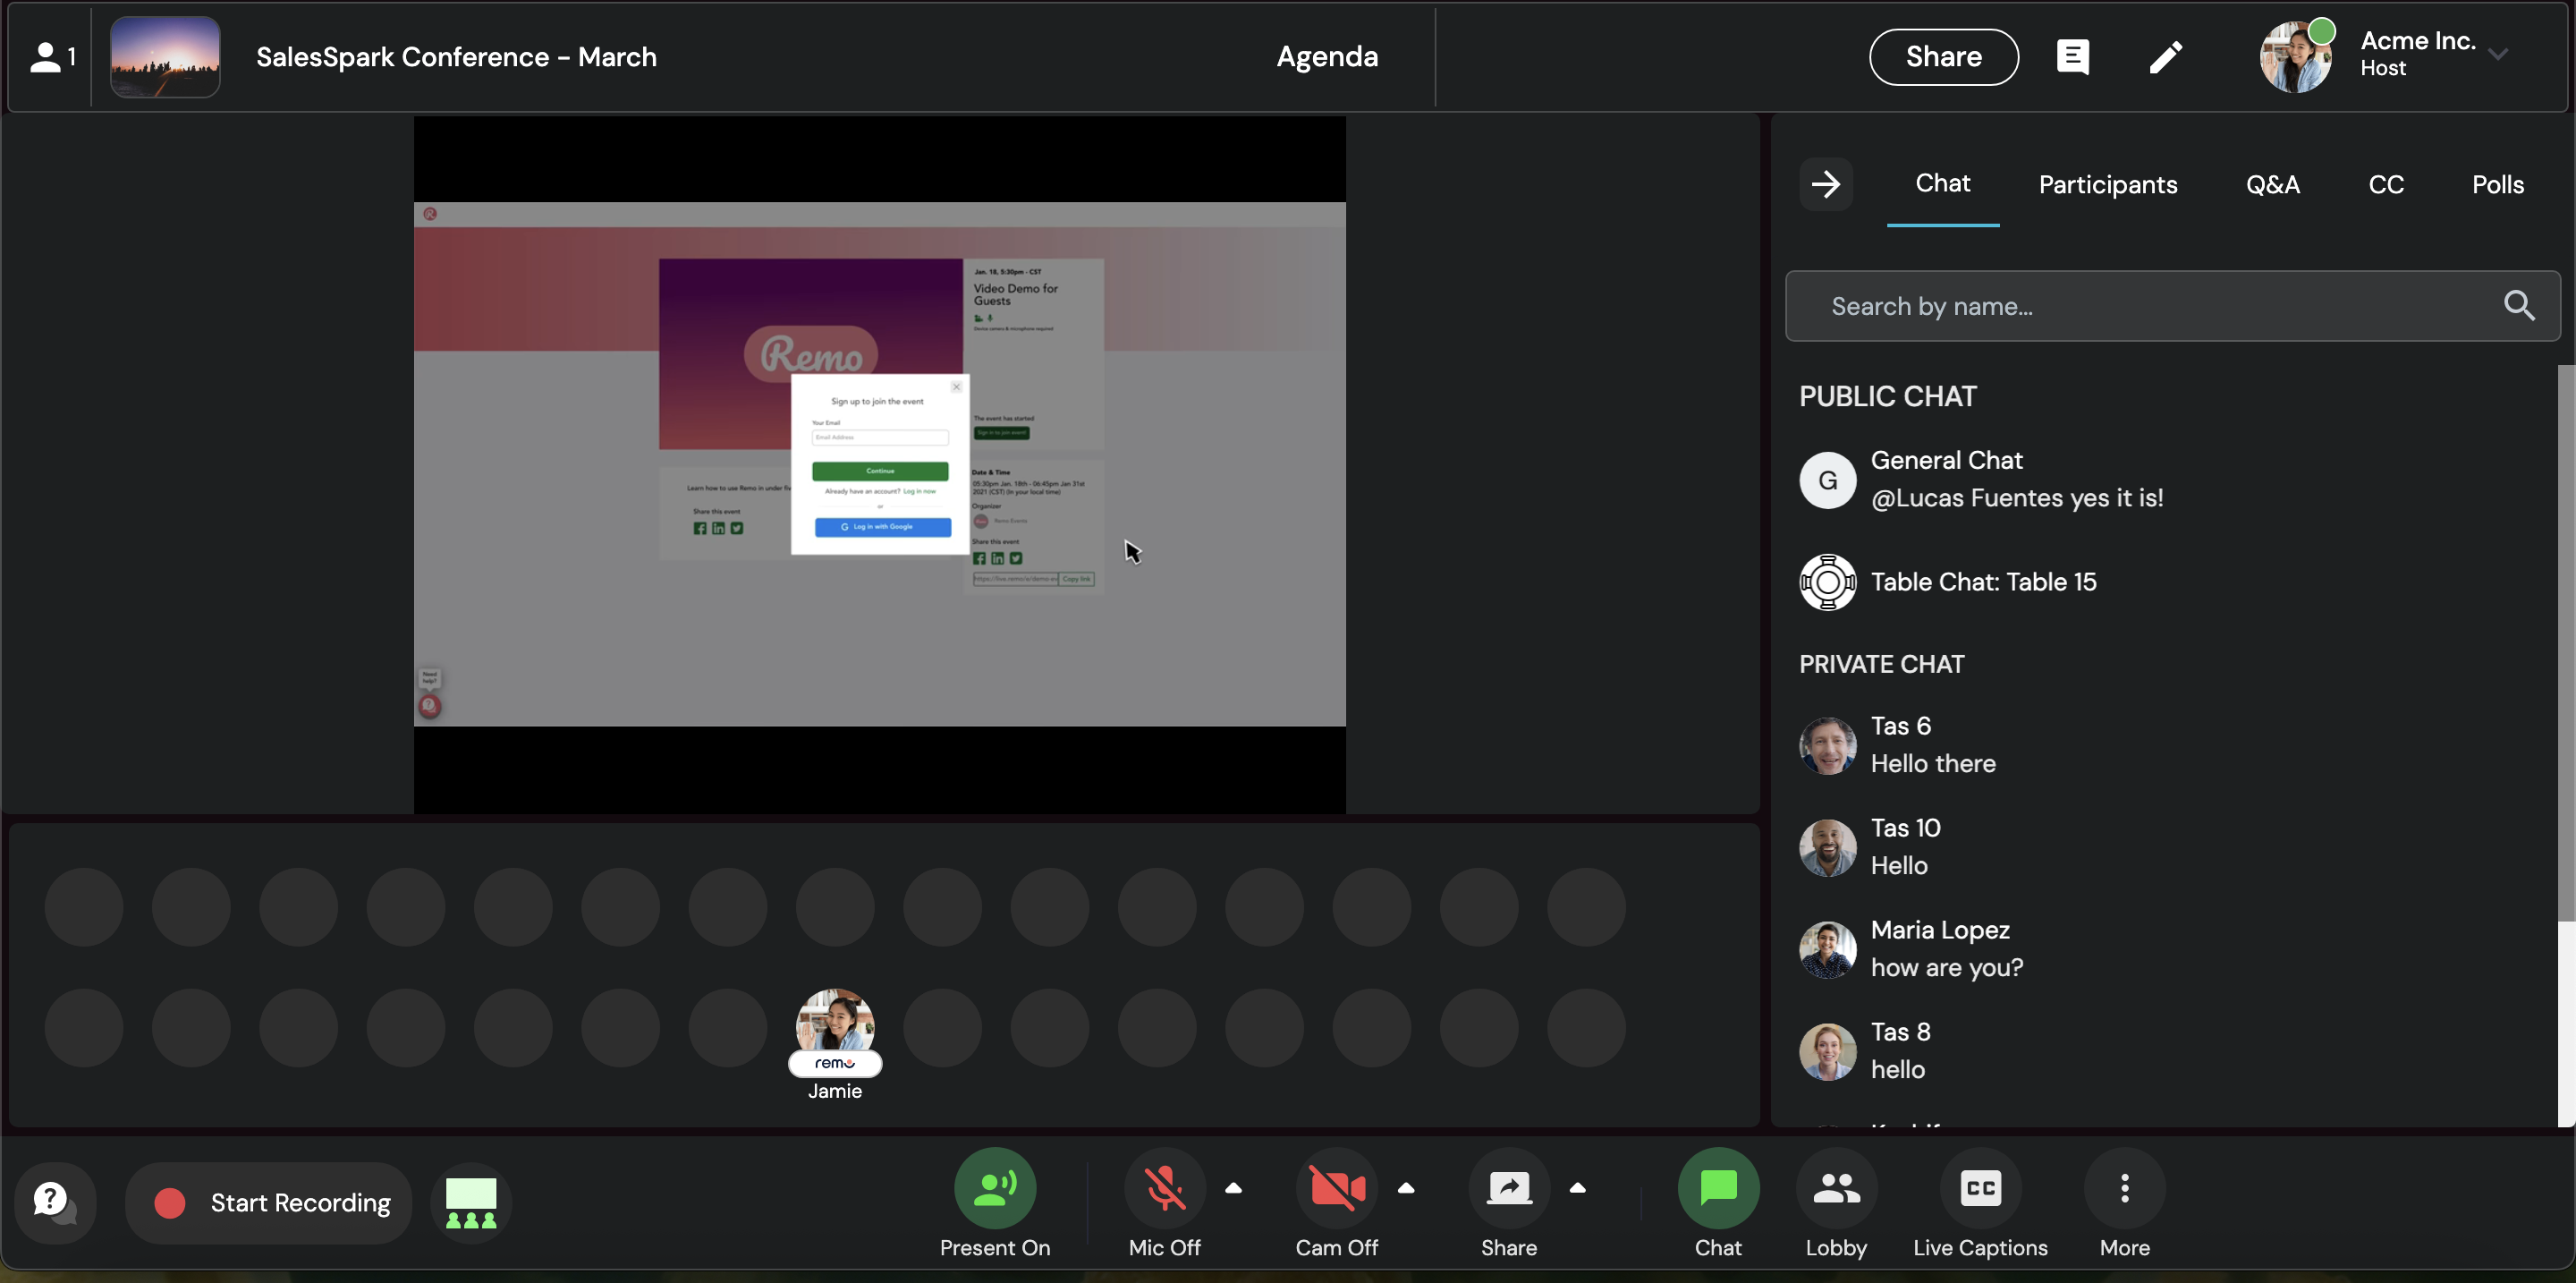Toggle Present On mode off

994,1189
